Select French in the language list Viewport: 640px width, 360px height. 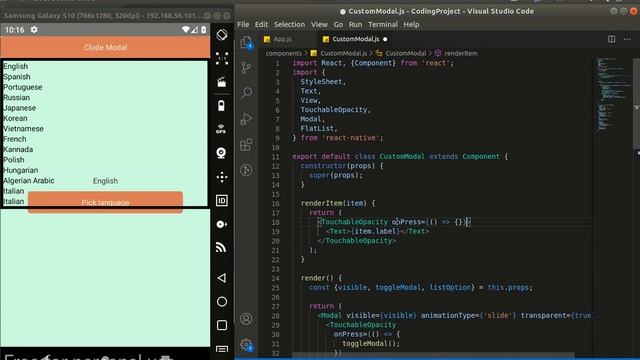pos(14,139)
